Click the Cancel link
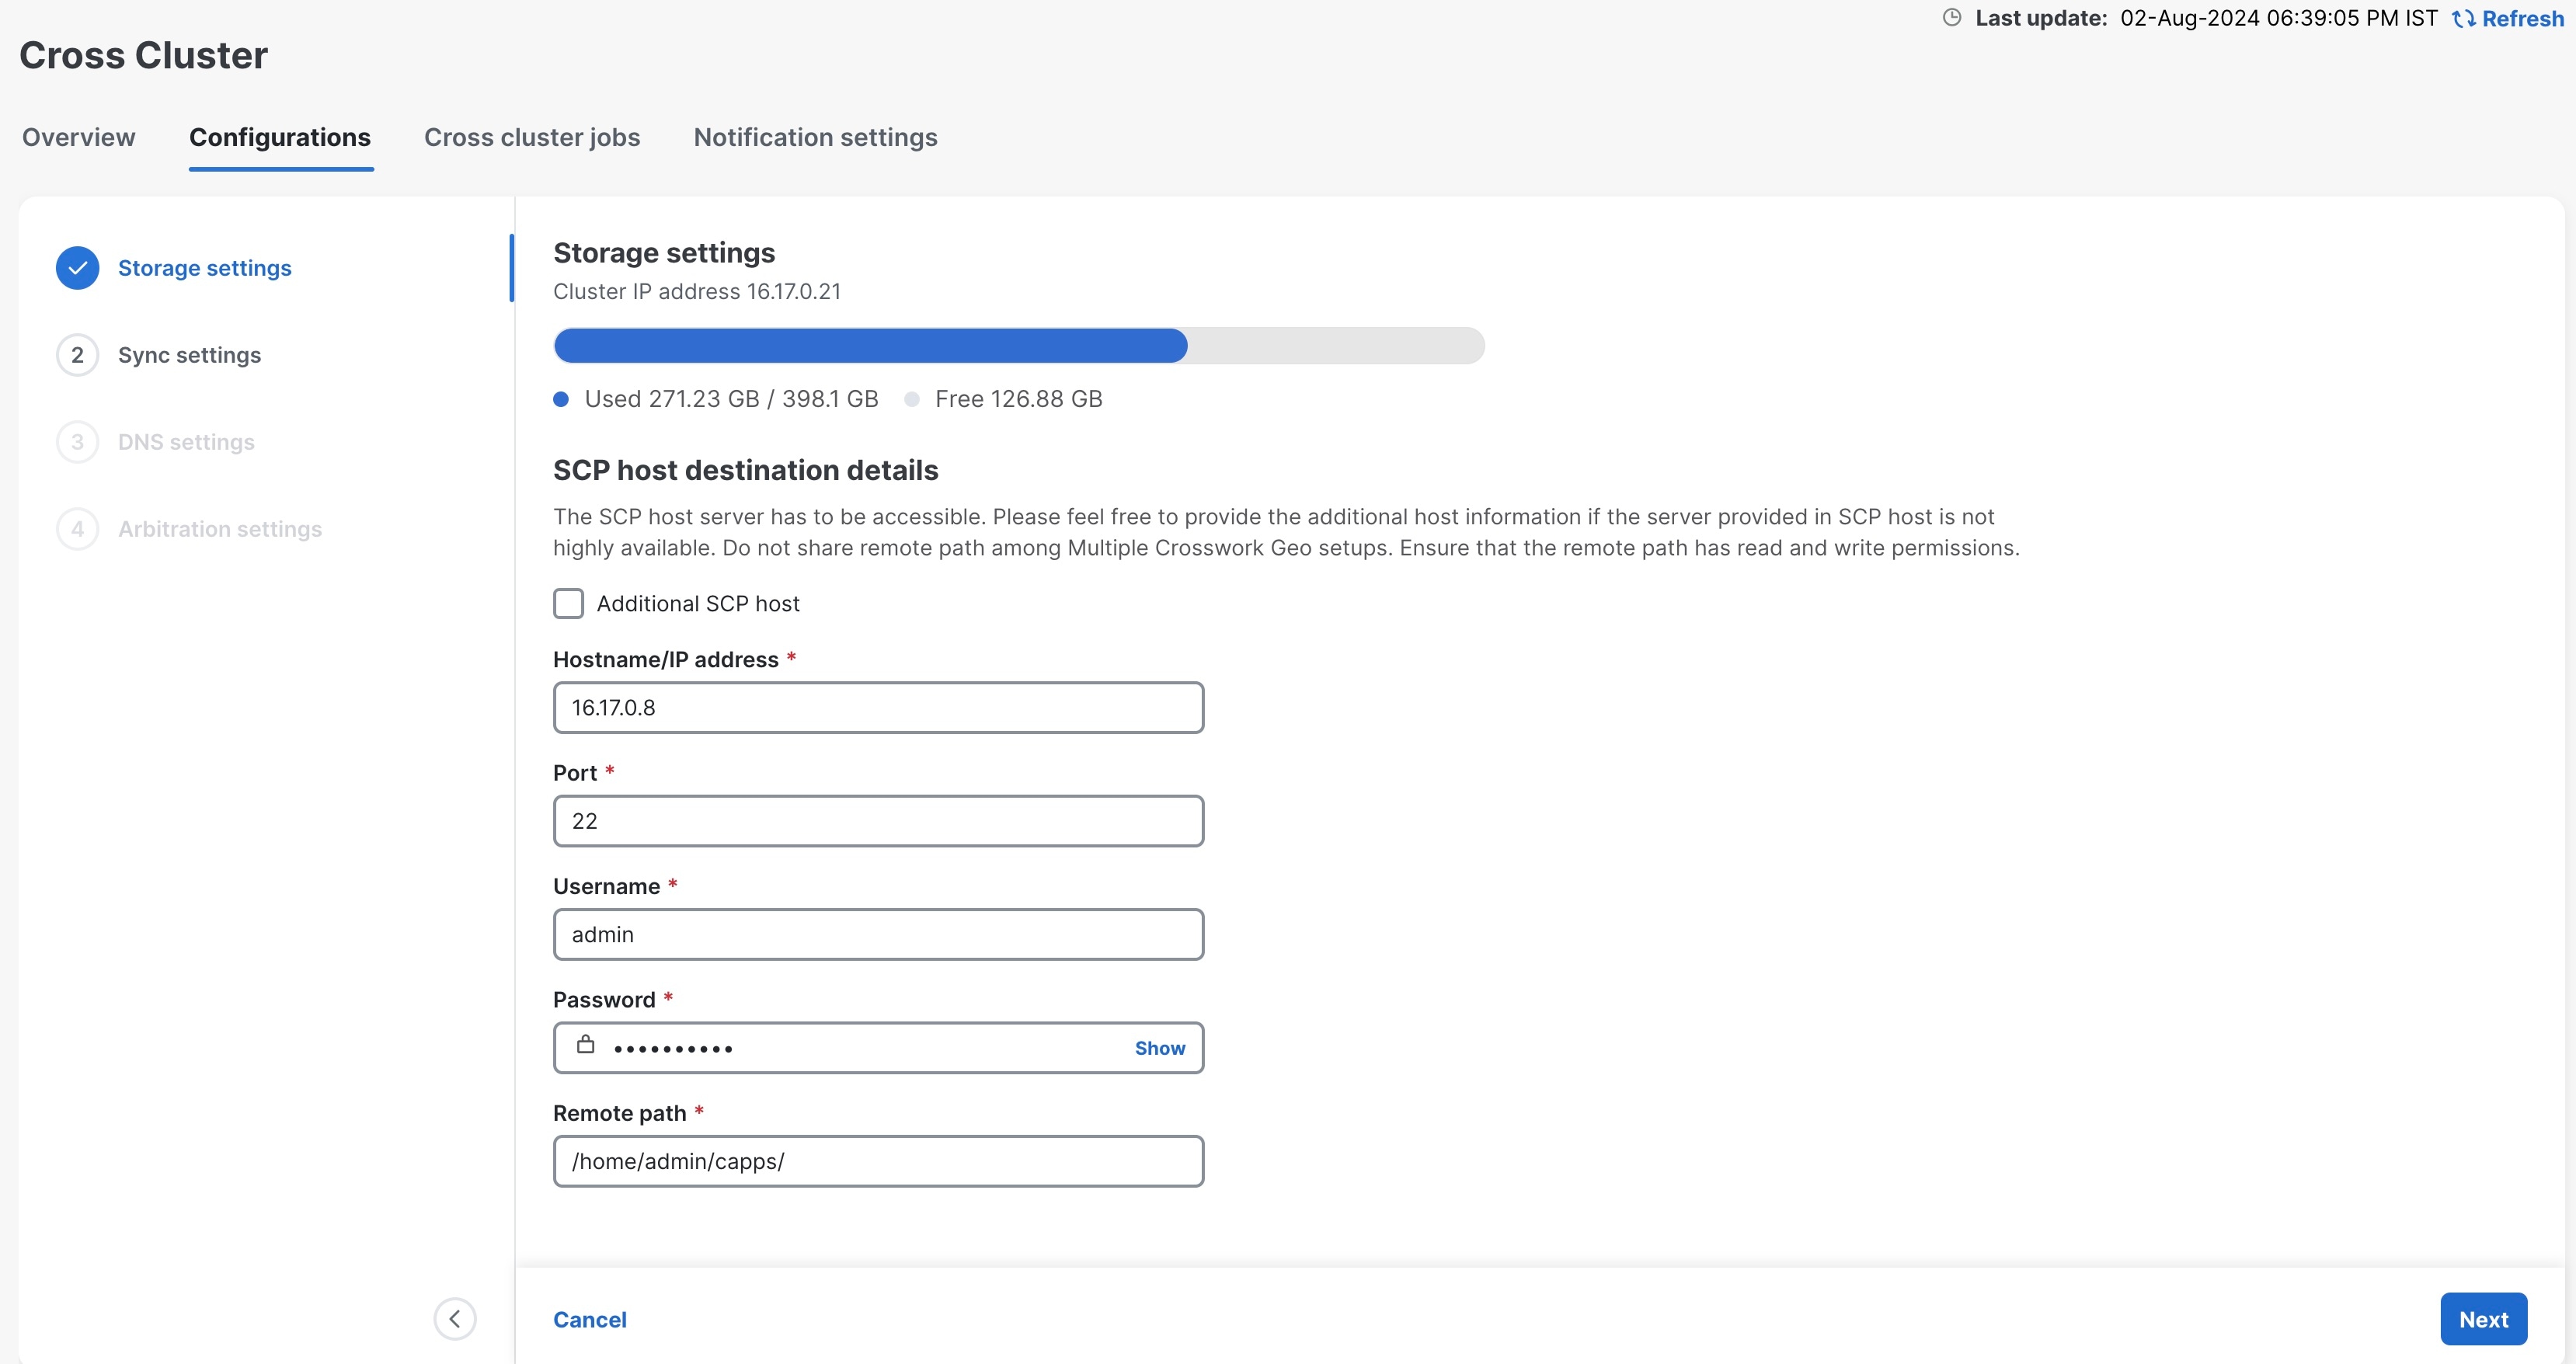The image size is (2576, 1364). pos(590,1319)
